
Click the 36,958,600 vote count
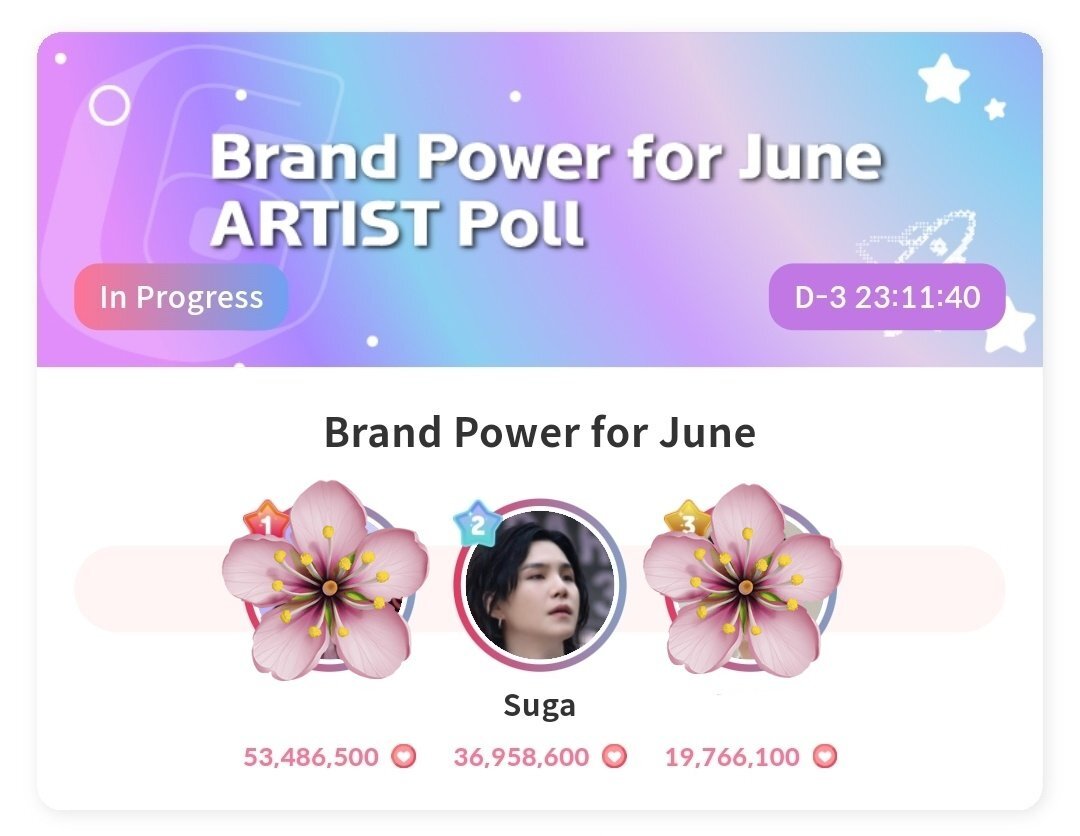(x=521, y=757)
